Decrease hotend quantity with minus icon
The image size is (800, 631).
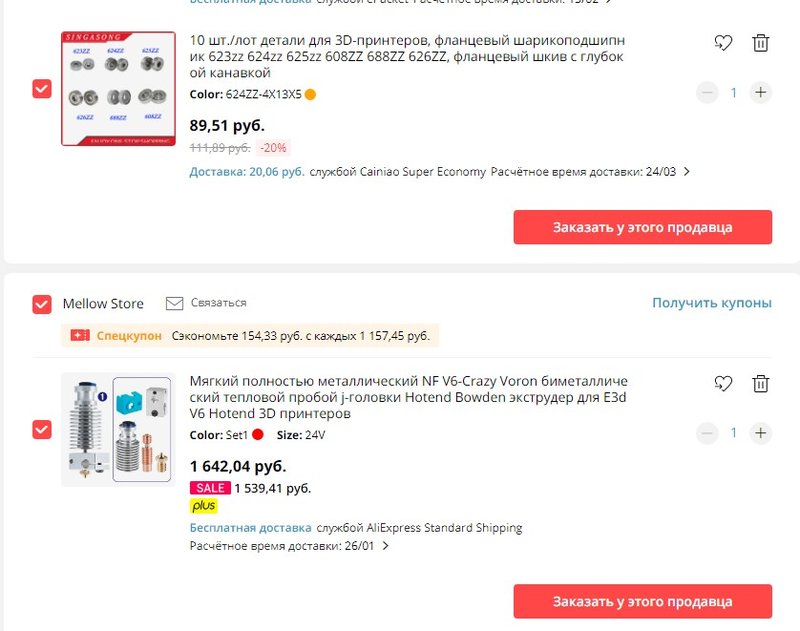[x=708, y=433]
